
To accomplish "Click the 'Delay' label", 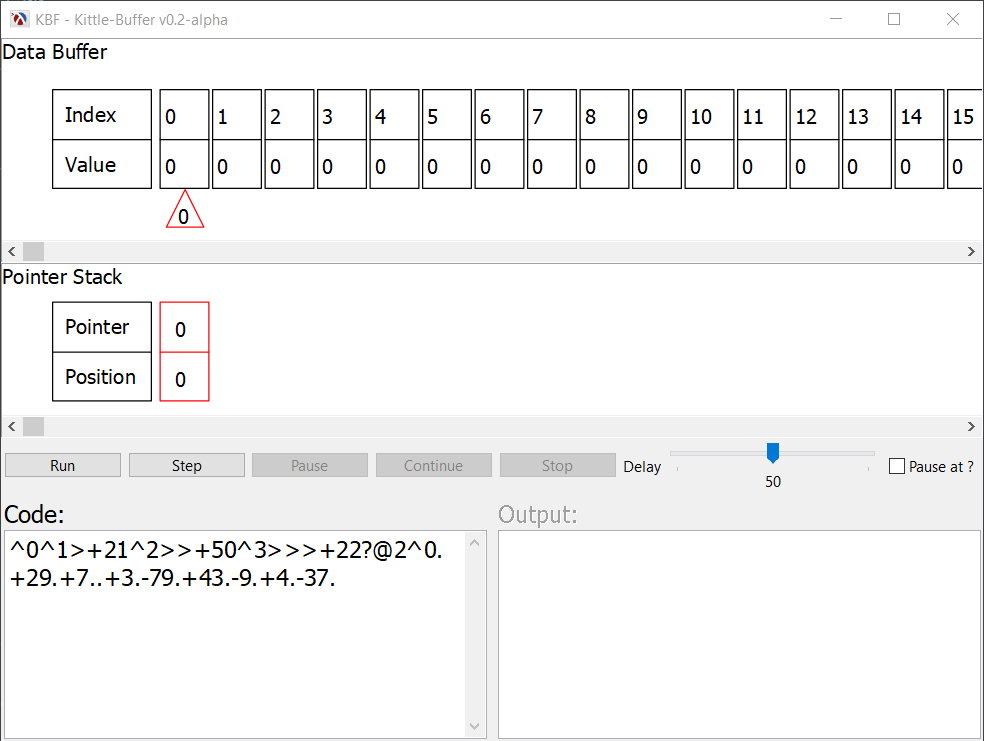I will coord(642,467).
